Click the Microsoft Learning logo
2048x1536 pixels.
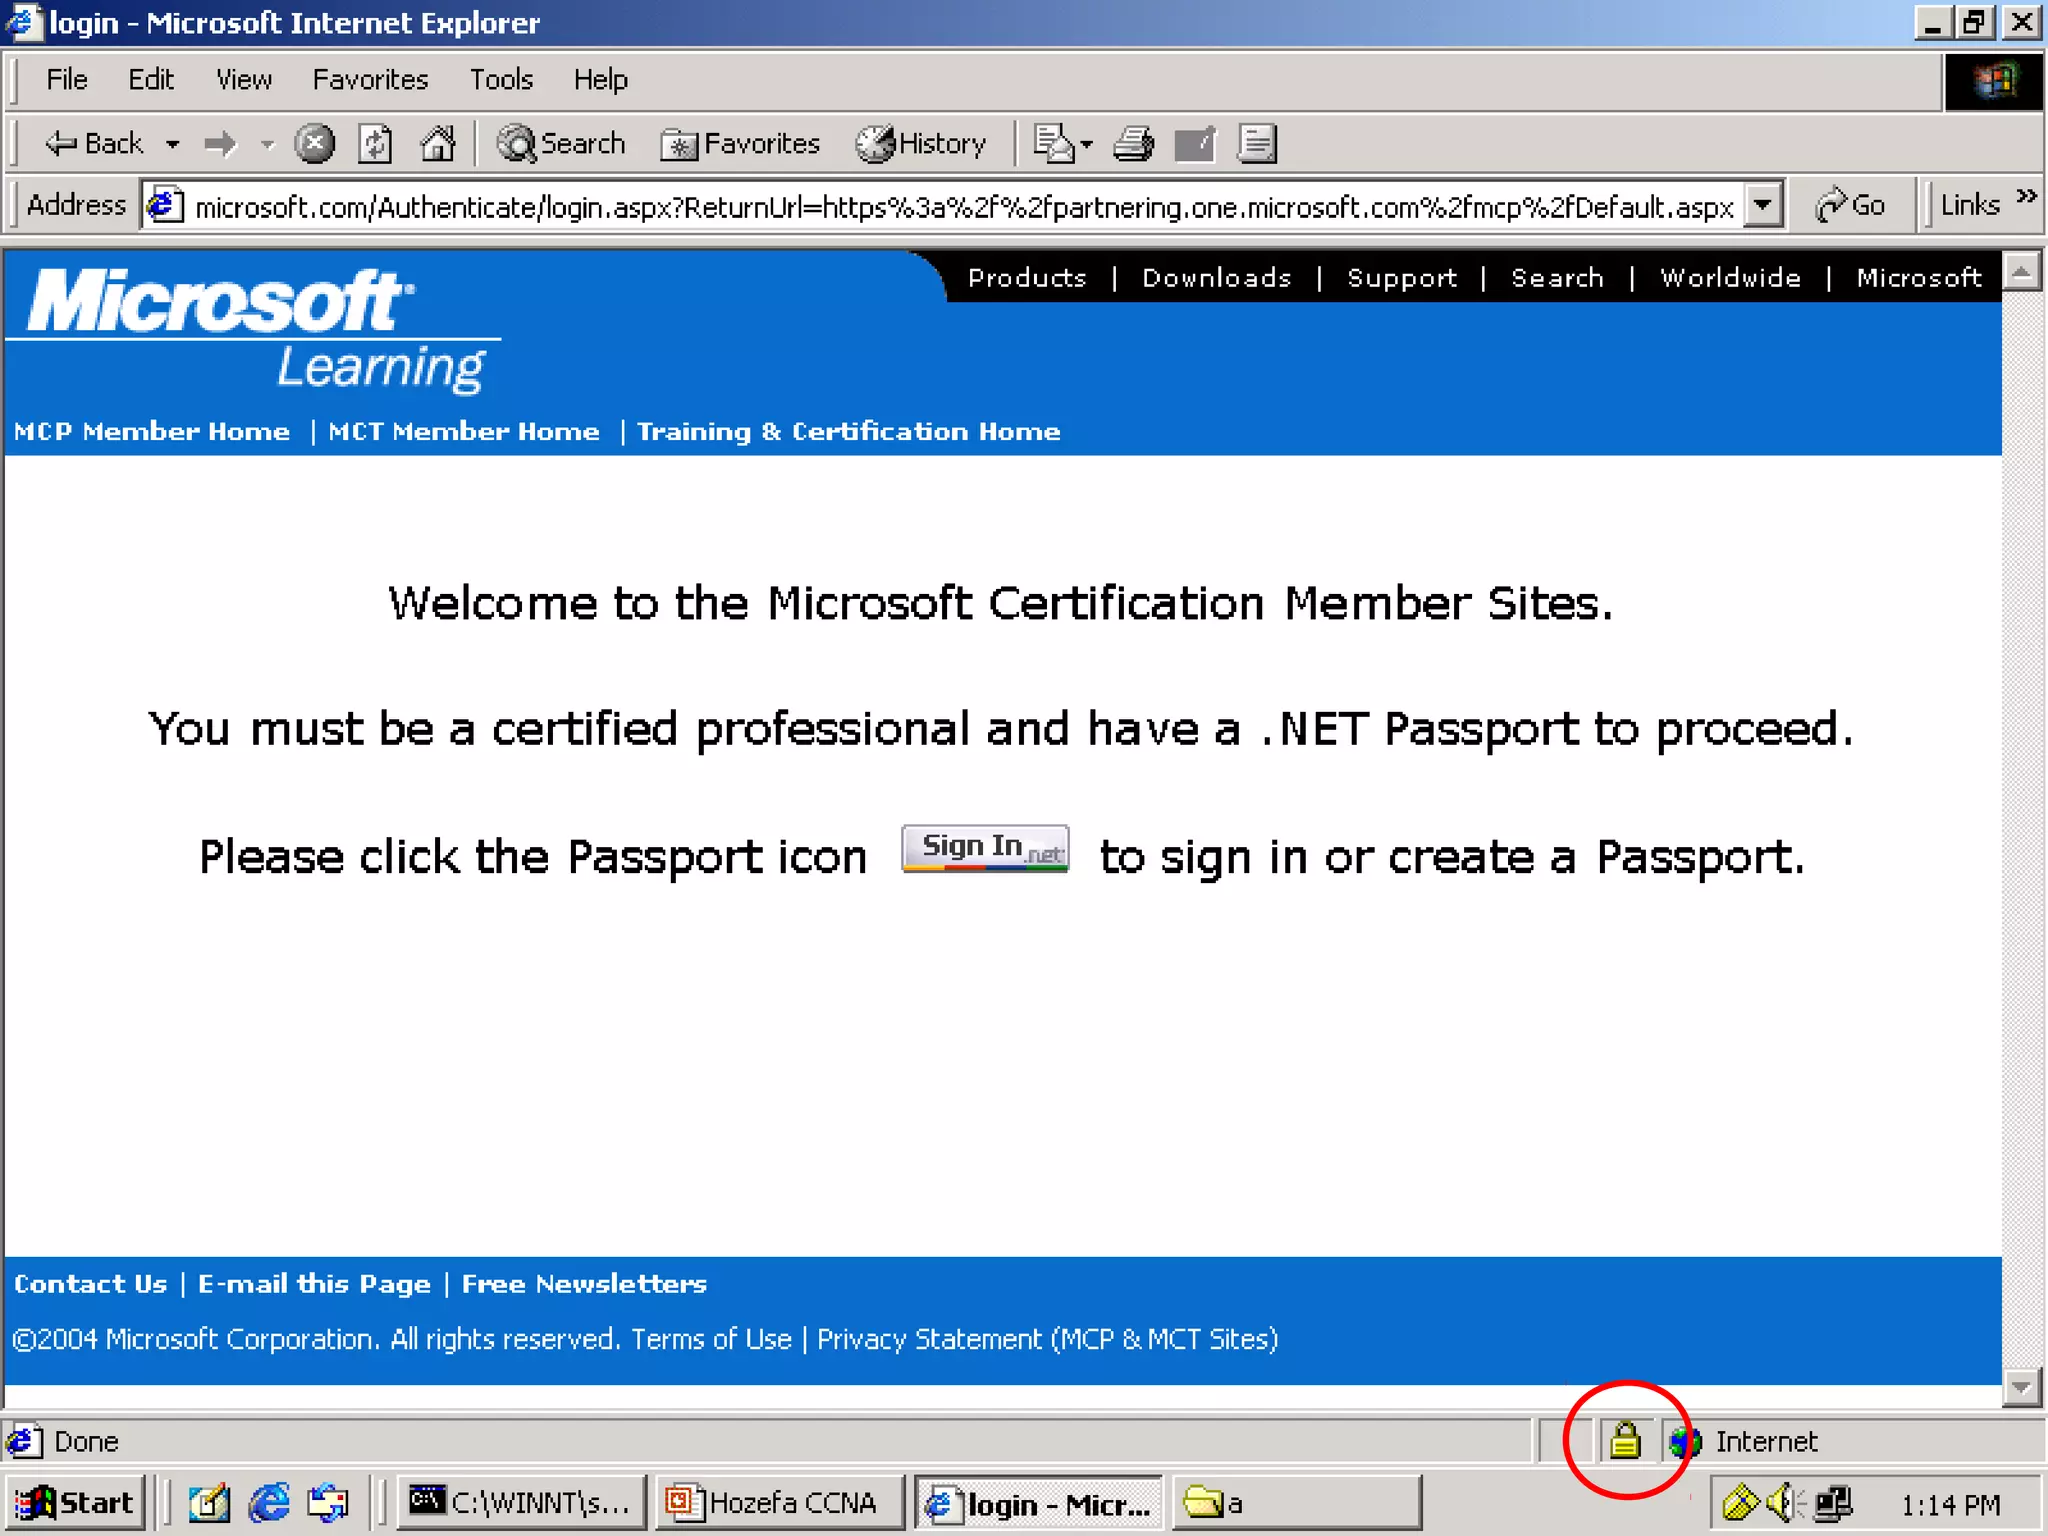[x=255, y=329]
